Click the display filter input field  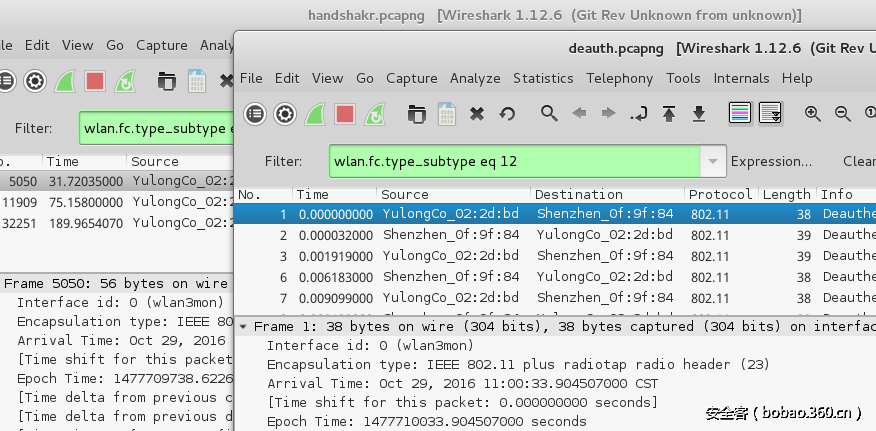pyautogui.click(x=514, y=161)
